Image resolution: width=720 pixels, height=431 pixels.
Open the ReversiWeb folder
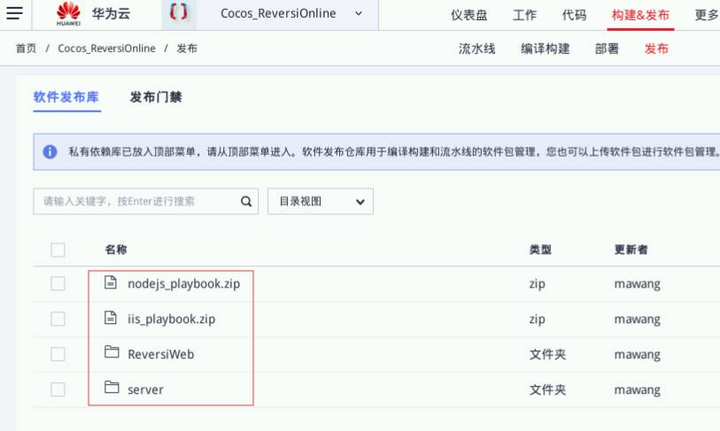tap(161, 354)
